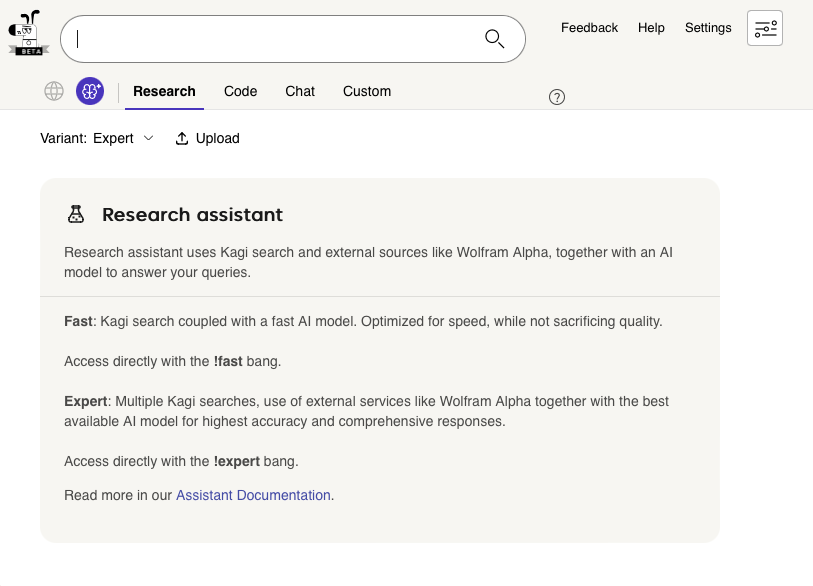Click the Kagi doggo logo

[28, 32]
